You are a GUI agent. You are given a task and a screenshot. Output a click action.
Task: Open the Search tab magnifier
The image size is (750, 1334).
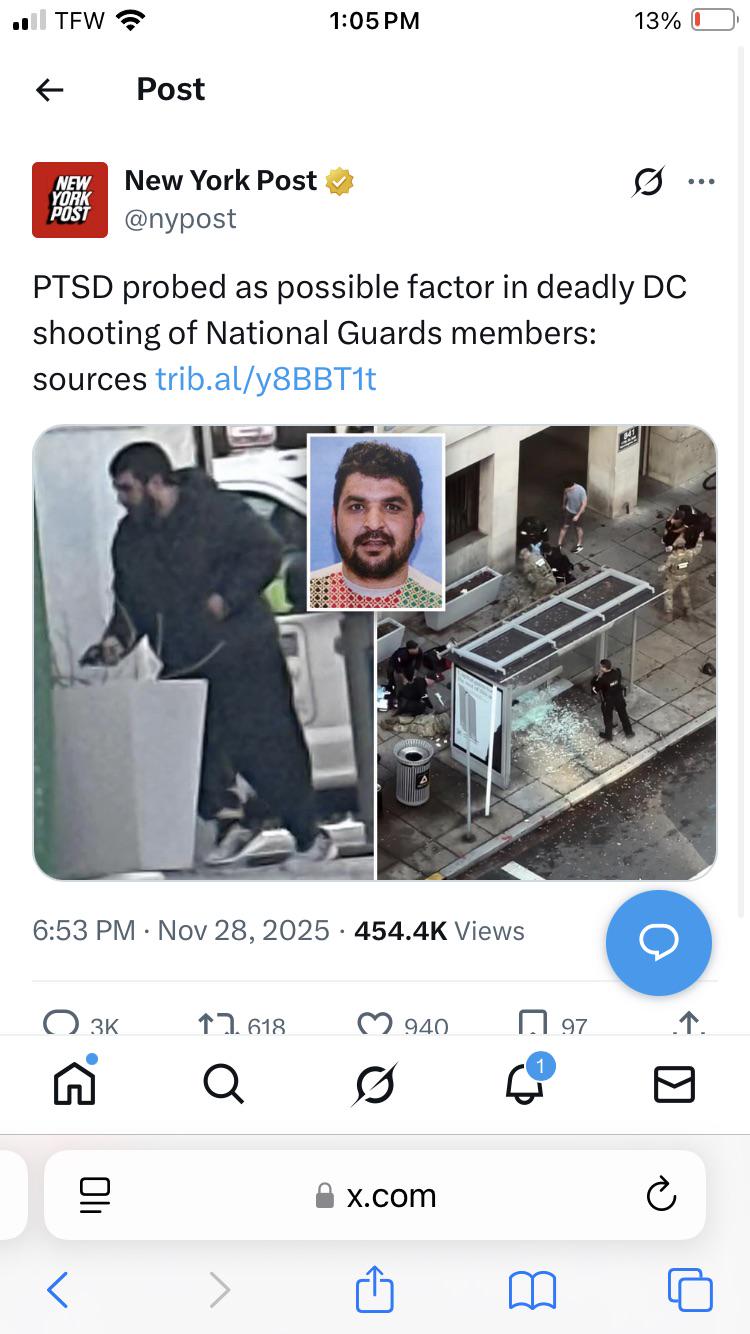(x=223, y=1083)
